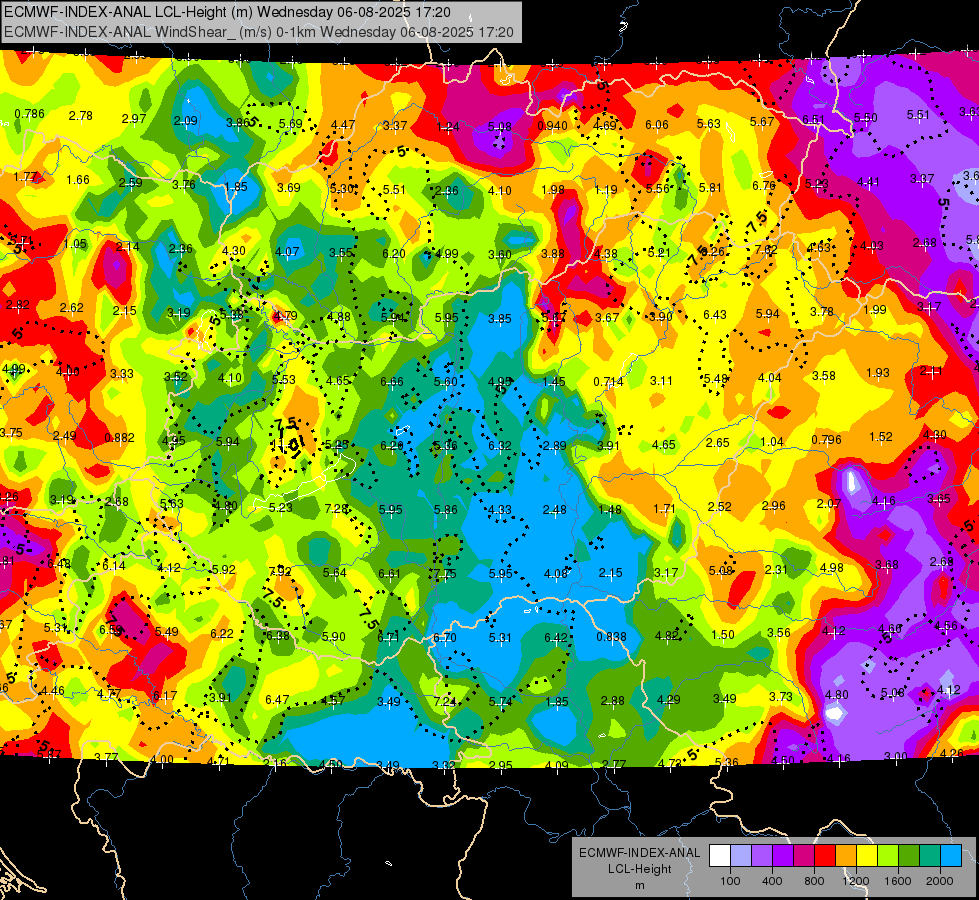The image size is (979, 900).
Task: Click the wind shear value '0.882'
Action: 119,438
